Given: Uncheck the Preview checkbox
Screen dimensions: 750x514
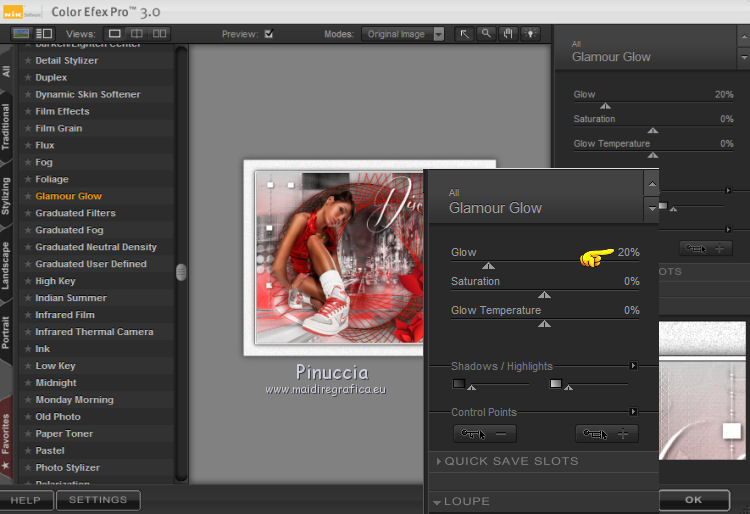Looking at the screenshot, I should pos(269,33).
